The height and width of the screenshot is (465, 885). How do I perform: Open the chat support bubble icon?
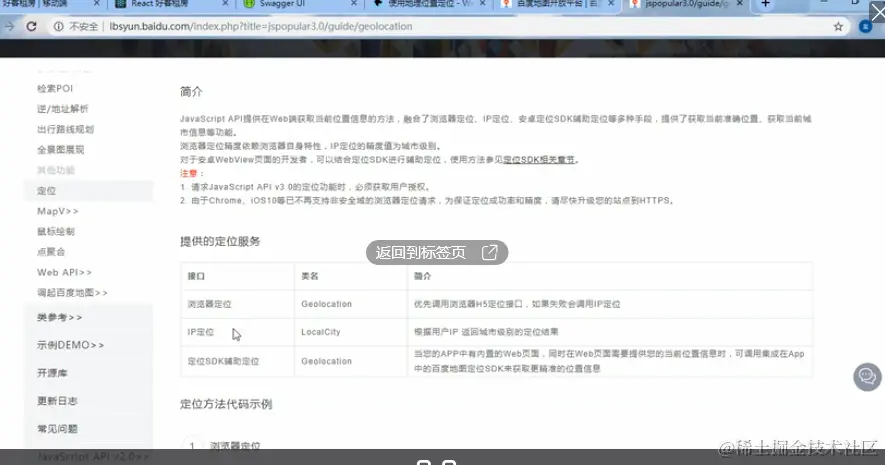coord(867,376)
